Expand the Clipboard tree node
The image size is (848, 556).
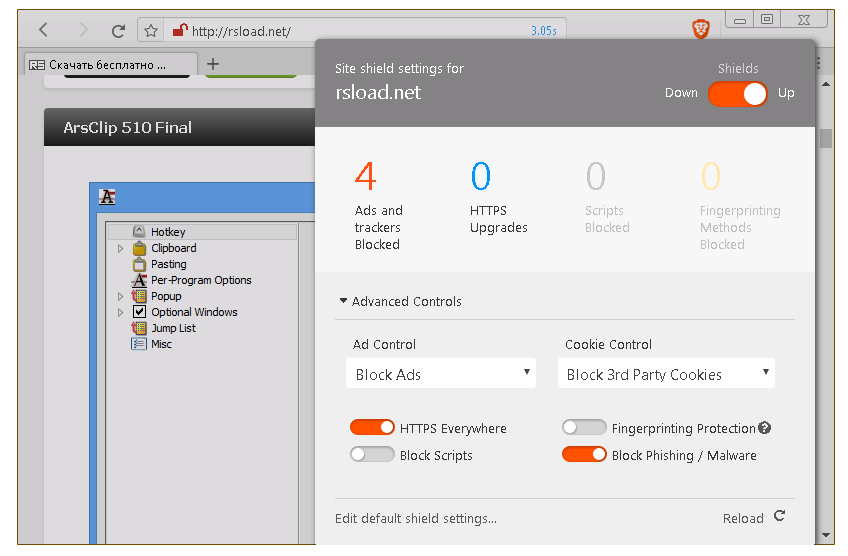tap(121, 248)
